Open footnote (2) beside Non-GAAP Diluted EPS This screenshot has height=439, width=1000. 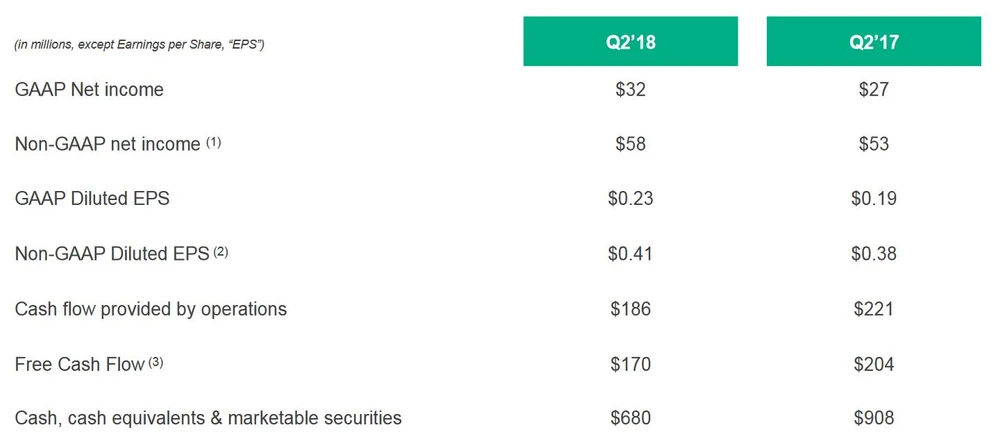coord(221,252)
